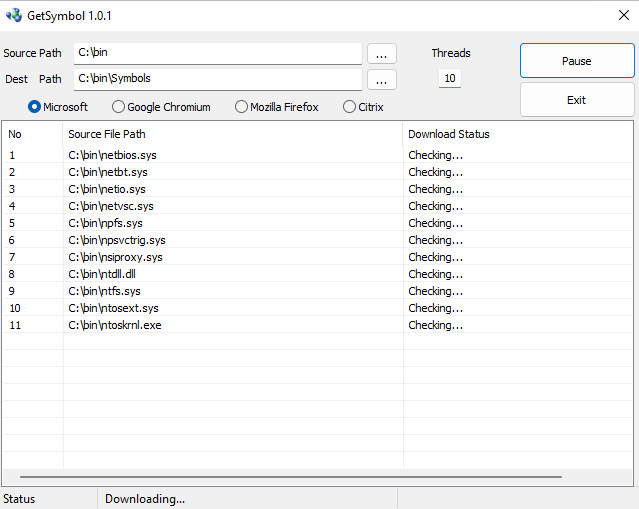639x509 pixels.
Task: Click into the Source Path field
Action: [218, 53]
